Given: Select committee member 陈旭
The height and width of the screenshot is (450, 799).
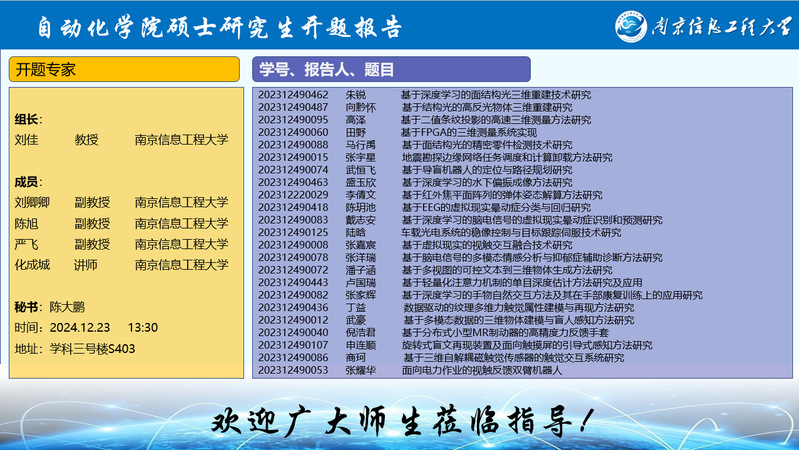Looking at the screenshot, I should tap(27, 223).
